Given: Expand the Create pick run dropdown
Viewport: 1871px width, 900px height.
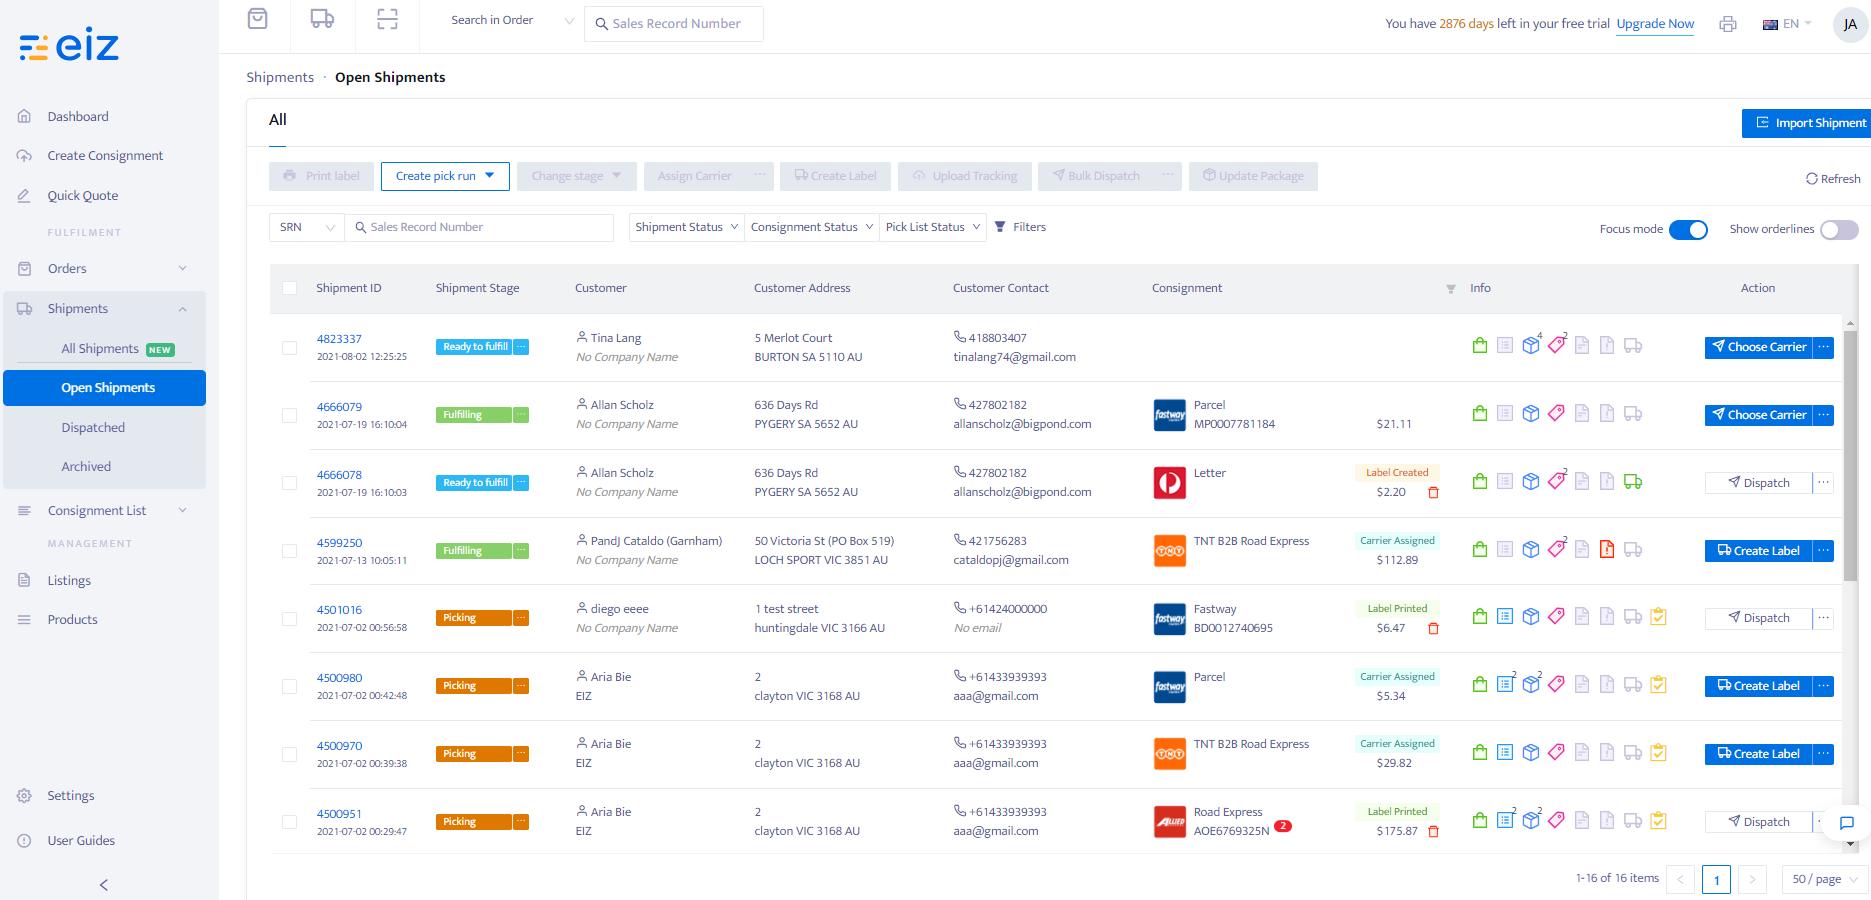Looking at the screenshot, I should tap(445, 176).
